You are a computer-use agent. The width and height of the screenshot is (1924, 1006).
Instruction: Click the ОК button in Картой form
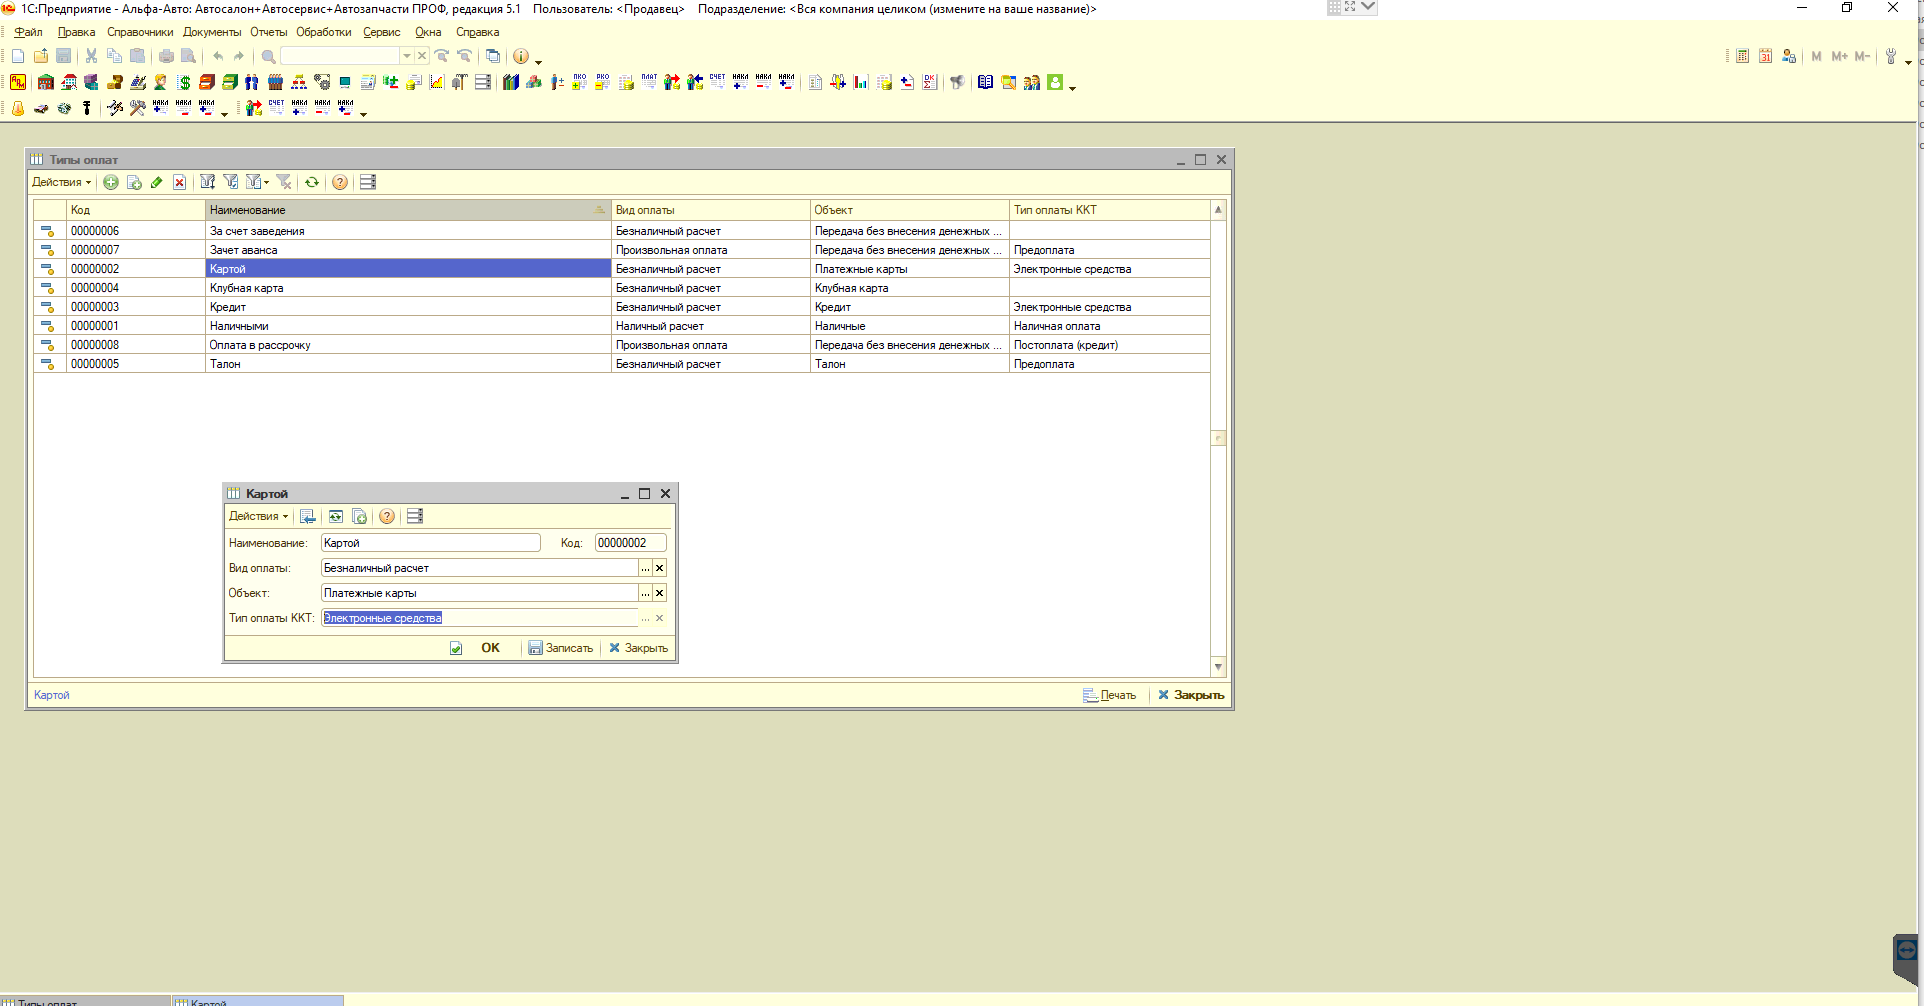coord(490,648)
